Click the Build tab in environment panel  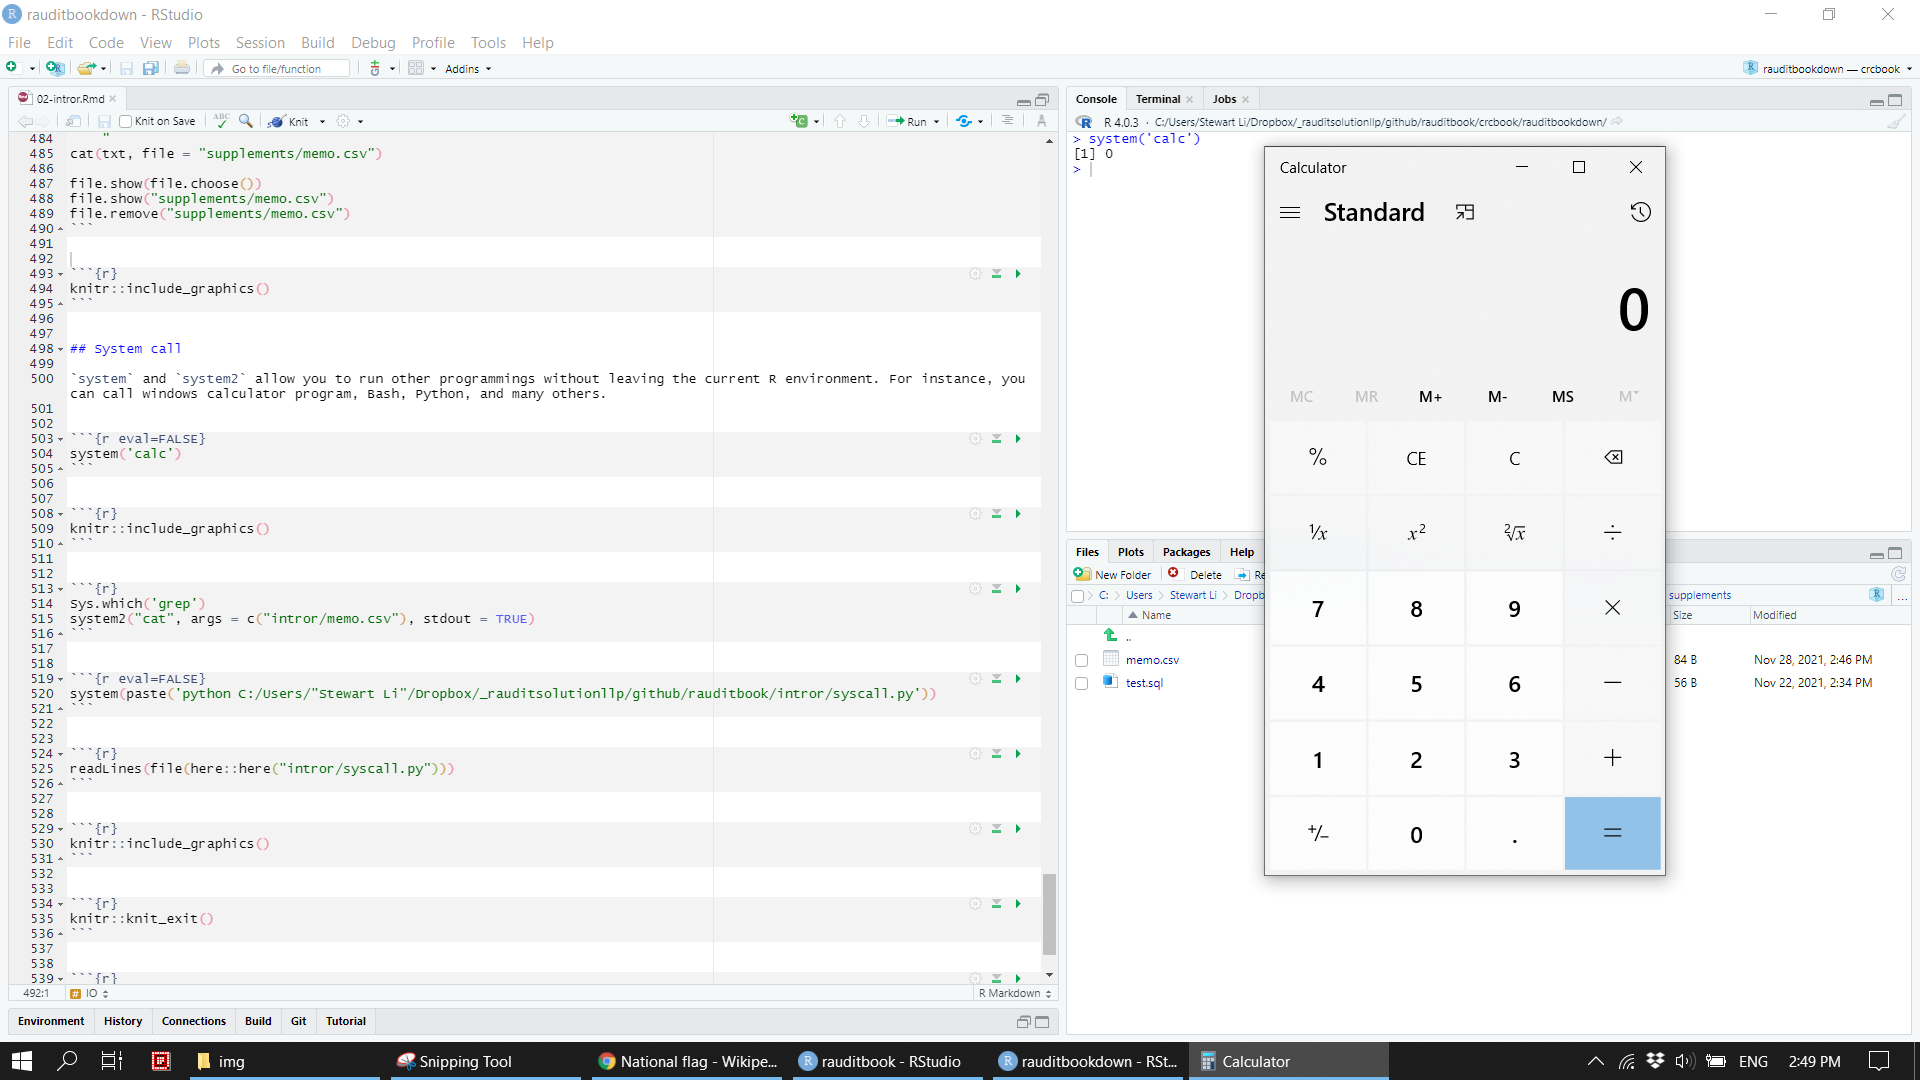tap(258, 1021)
